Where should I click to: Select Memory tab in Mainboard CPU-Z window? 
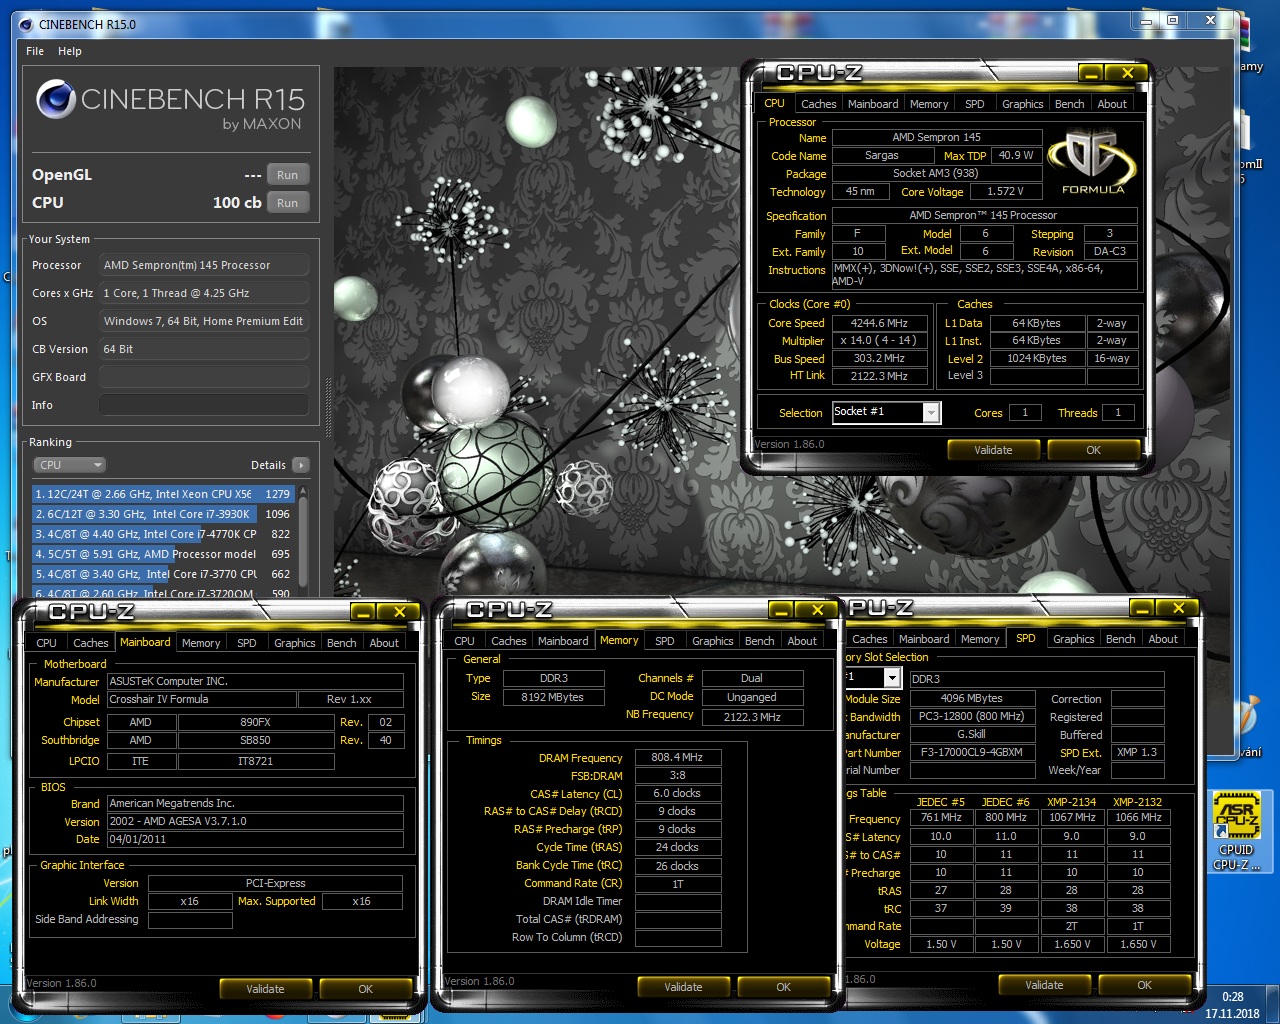click(x=201, y=643)
